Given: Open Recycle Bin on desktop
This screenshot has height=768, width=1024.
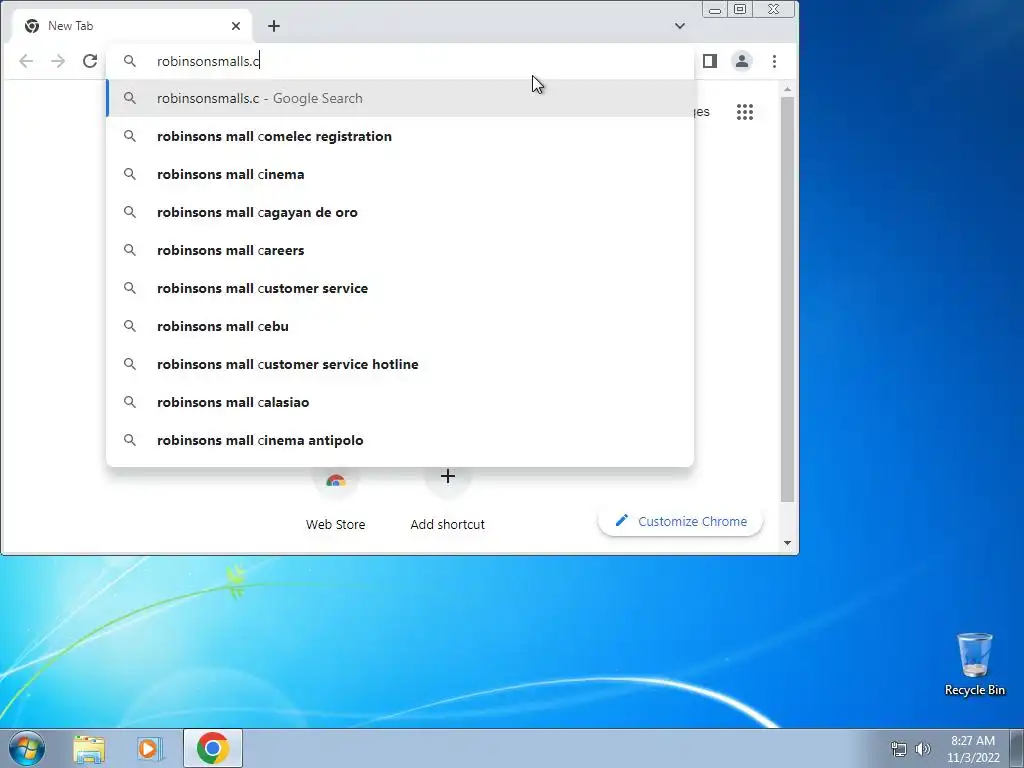Looking at the screenshot, I should [x=974, y=664].
